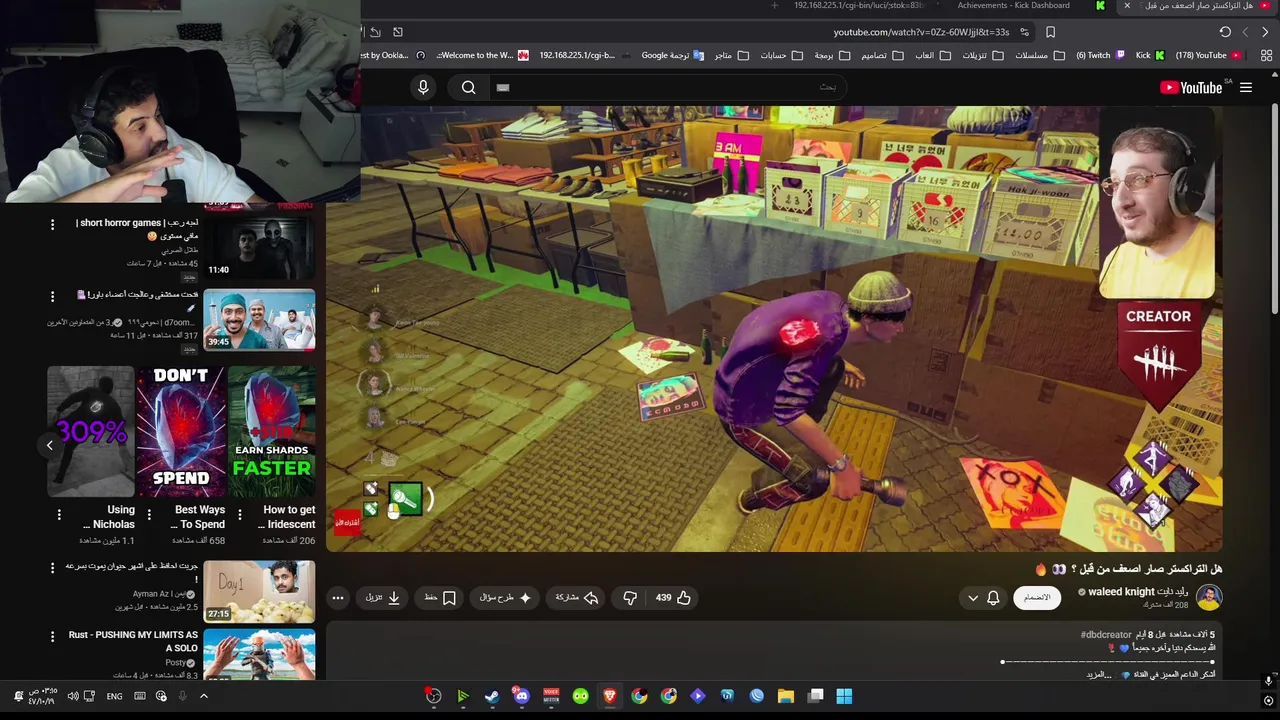Open the العاب bookmarks folder
This screenshot has width=1280, height=720.
point(931,55)
